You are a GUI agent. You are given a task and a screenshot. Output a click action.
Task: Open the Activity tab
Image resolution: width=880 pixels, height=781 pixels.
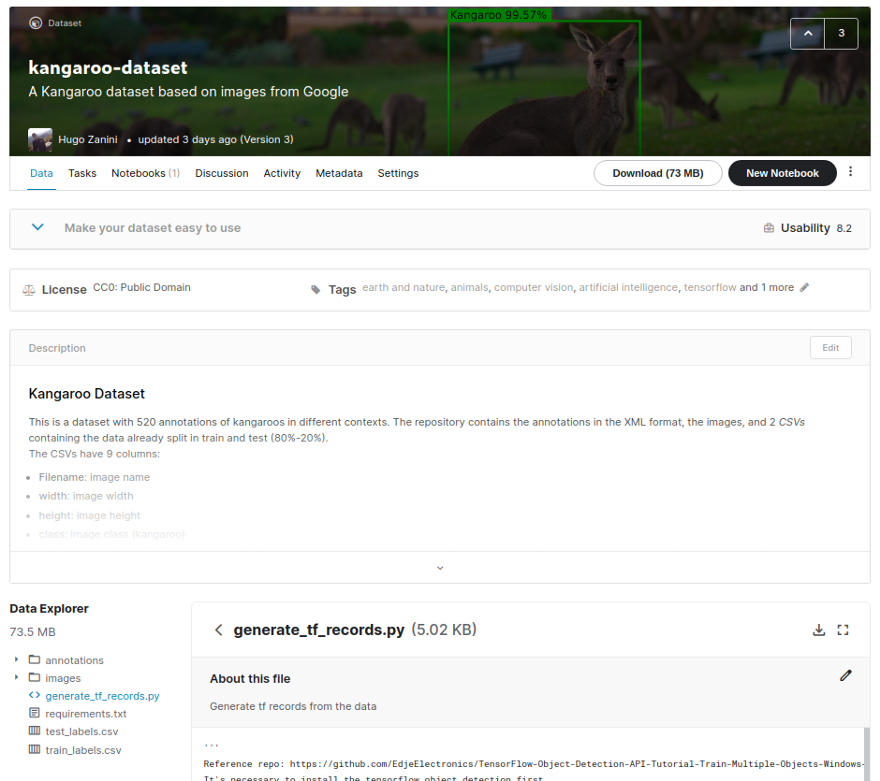coord(282,173)
